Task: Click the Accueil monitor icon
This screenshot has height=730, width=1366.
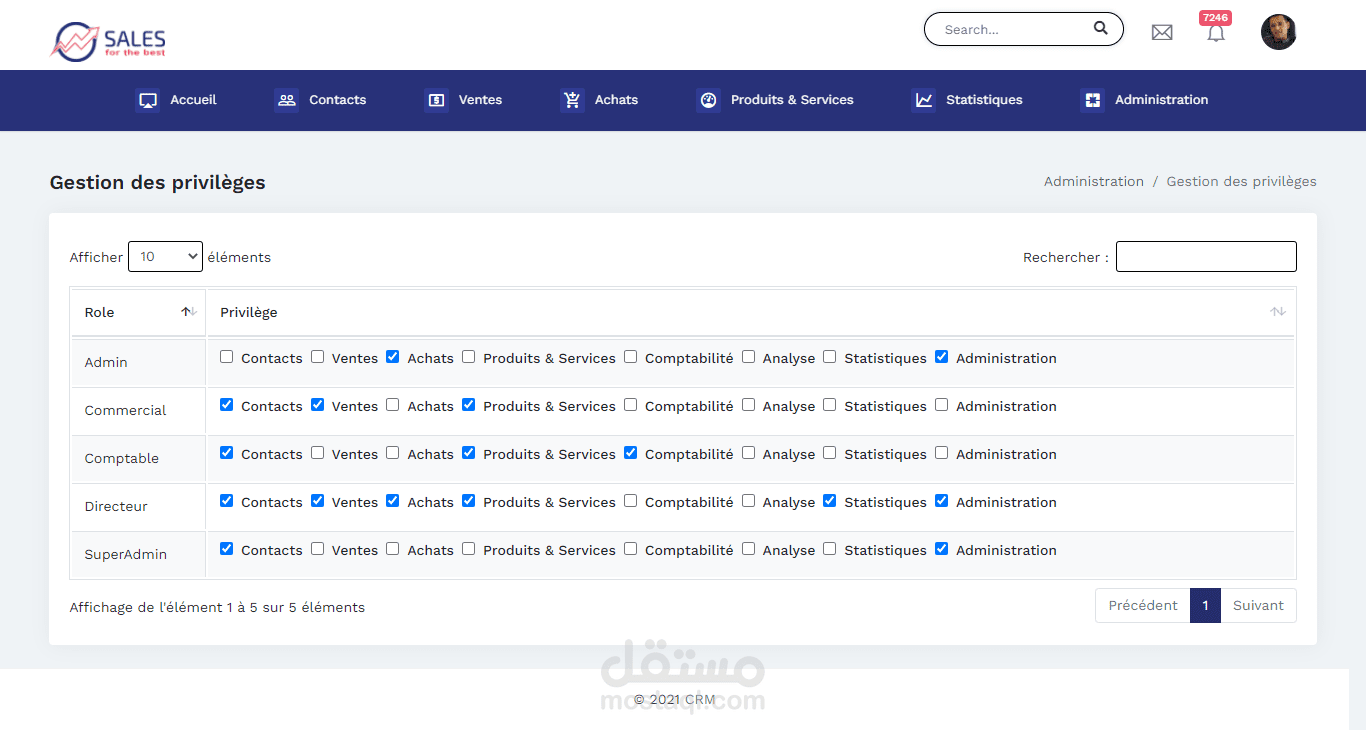Action: tap(148, 100)
